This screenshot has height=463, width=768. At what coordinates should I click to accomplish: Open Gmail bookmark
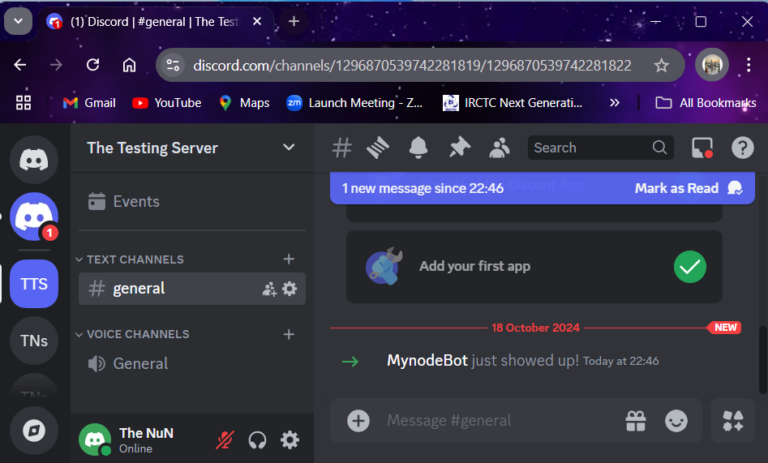click(89, 103)
